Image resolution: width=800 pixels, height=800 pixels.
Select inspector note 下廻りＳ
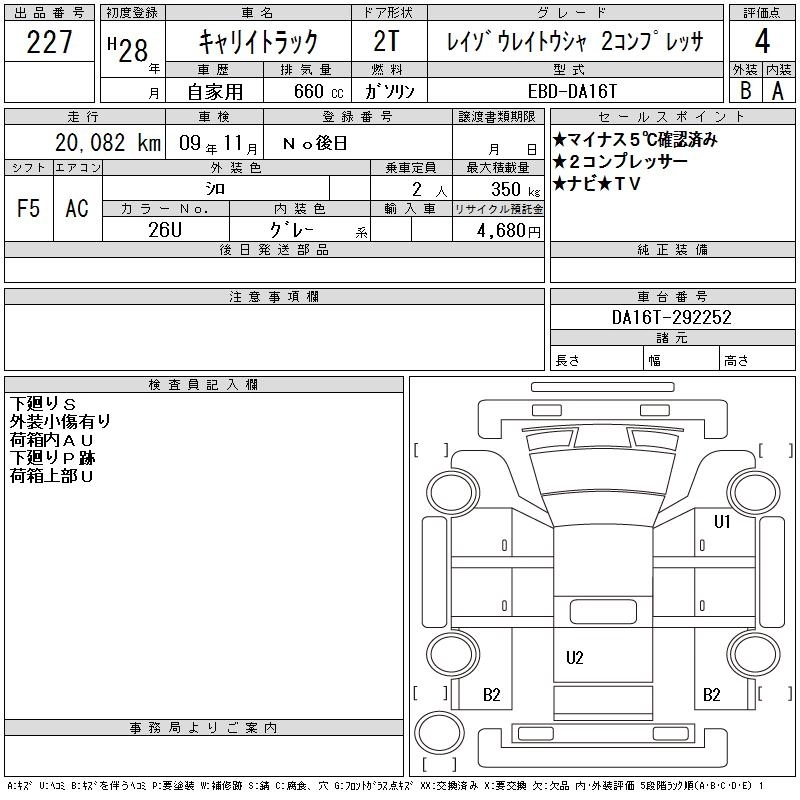tap(43, 404)
